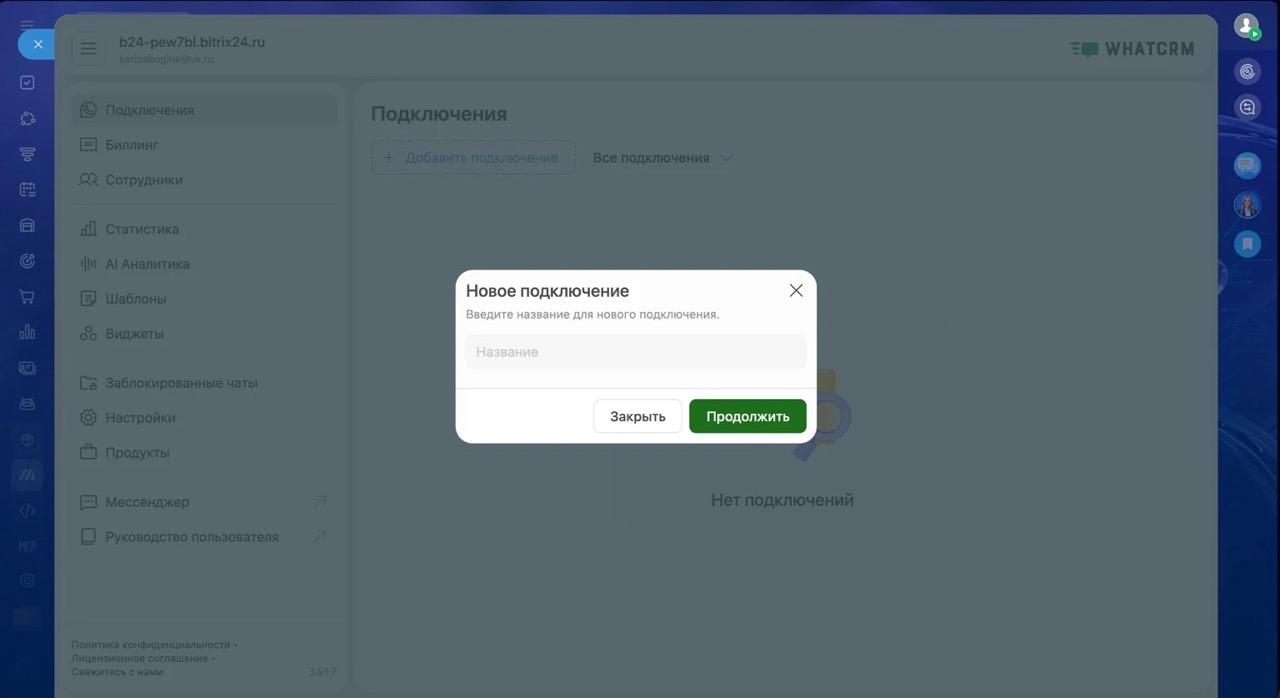Click the user profile avatar icon

pos(1246,26)
